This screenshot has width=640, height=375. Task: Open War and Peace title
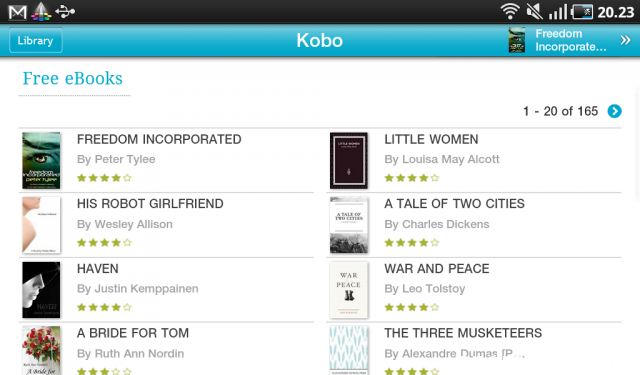436,268
